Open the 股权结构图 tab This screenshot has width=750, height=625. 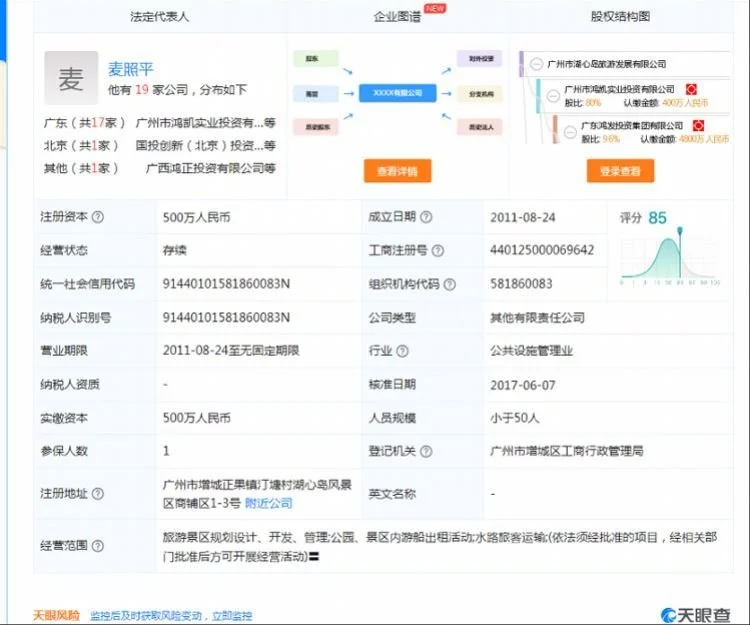pos(620,17)
